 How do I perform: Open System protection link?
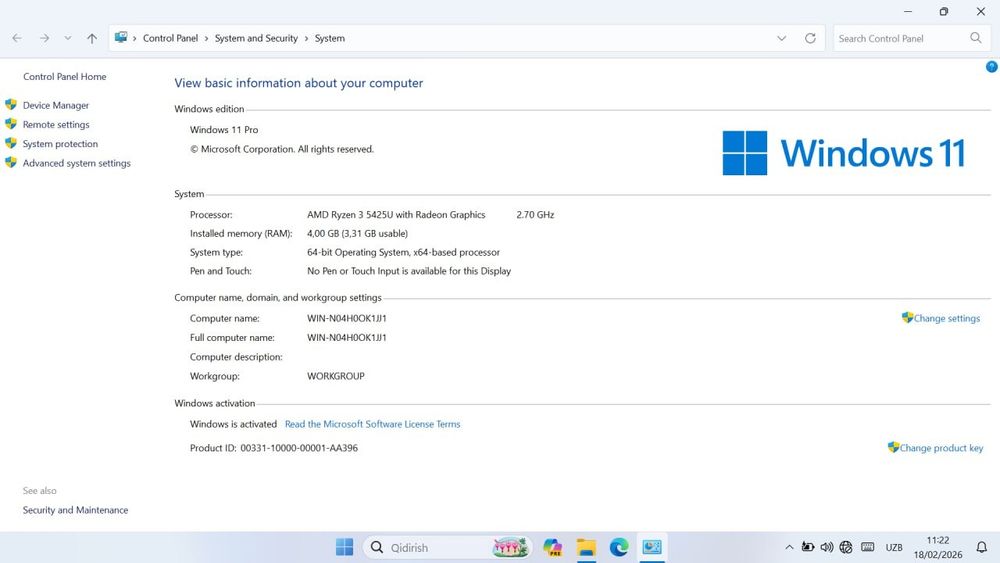pyautogui.click(x=60, y=143)
